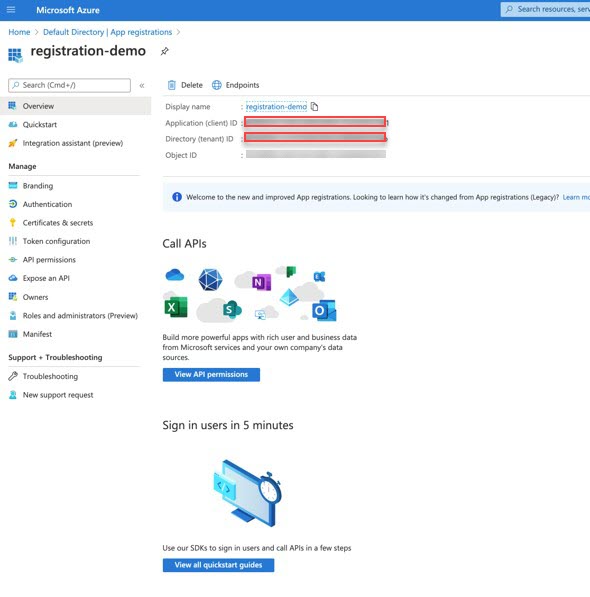Click the info icon in the welcome banner

177,197
